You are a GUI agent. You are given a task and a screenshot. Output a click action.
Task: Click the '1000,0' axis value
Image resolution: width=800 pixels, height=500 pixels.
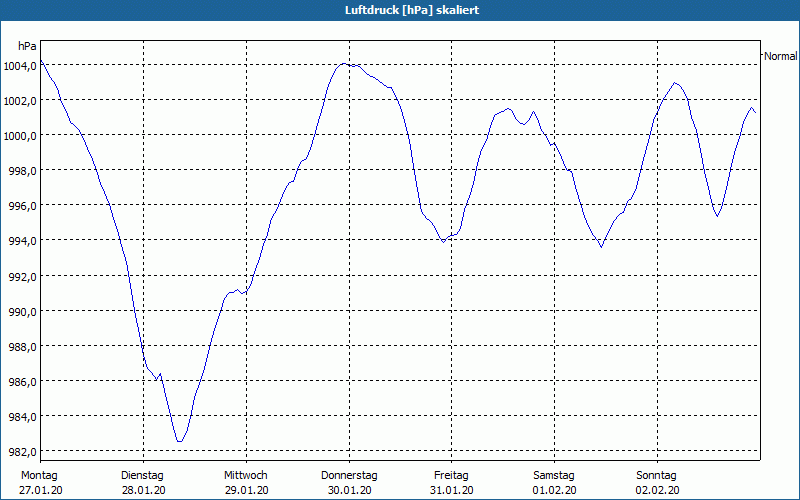tap(20, 136)
